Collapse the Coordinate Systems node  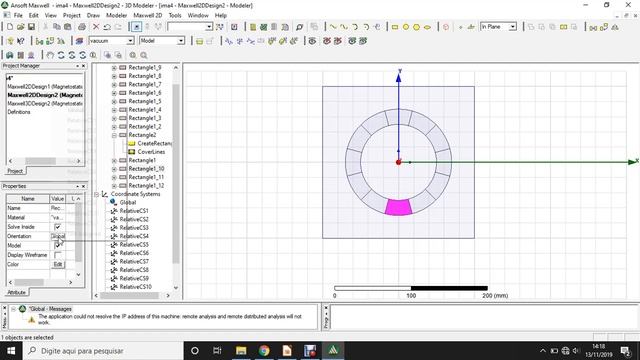point(97,194)
